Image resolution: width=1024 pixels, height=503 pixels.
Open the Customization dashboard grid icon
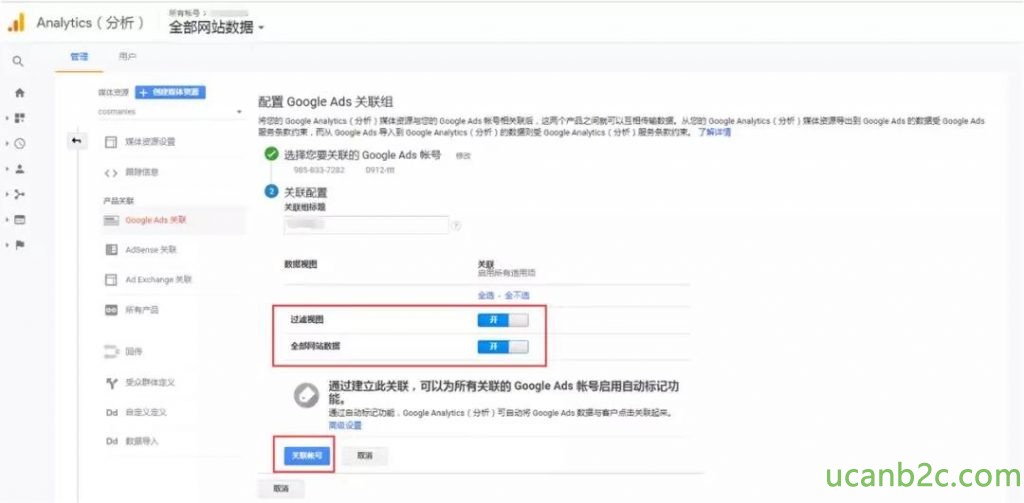[x=19, y=119]
